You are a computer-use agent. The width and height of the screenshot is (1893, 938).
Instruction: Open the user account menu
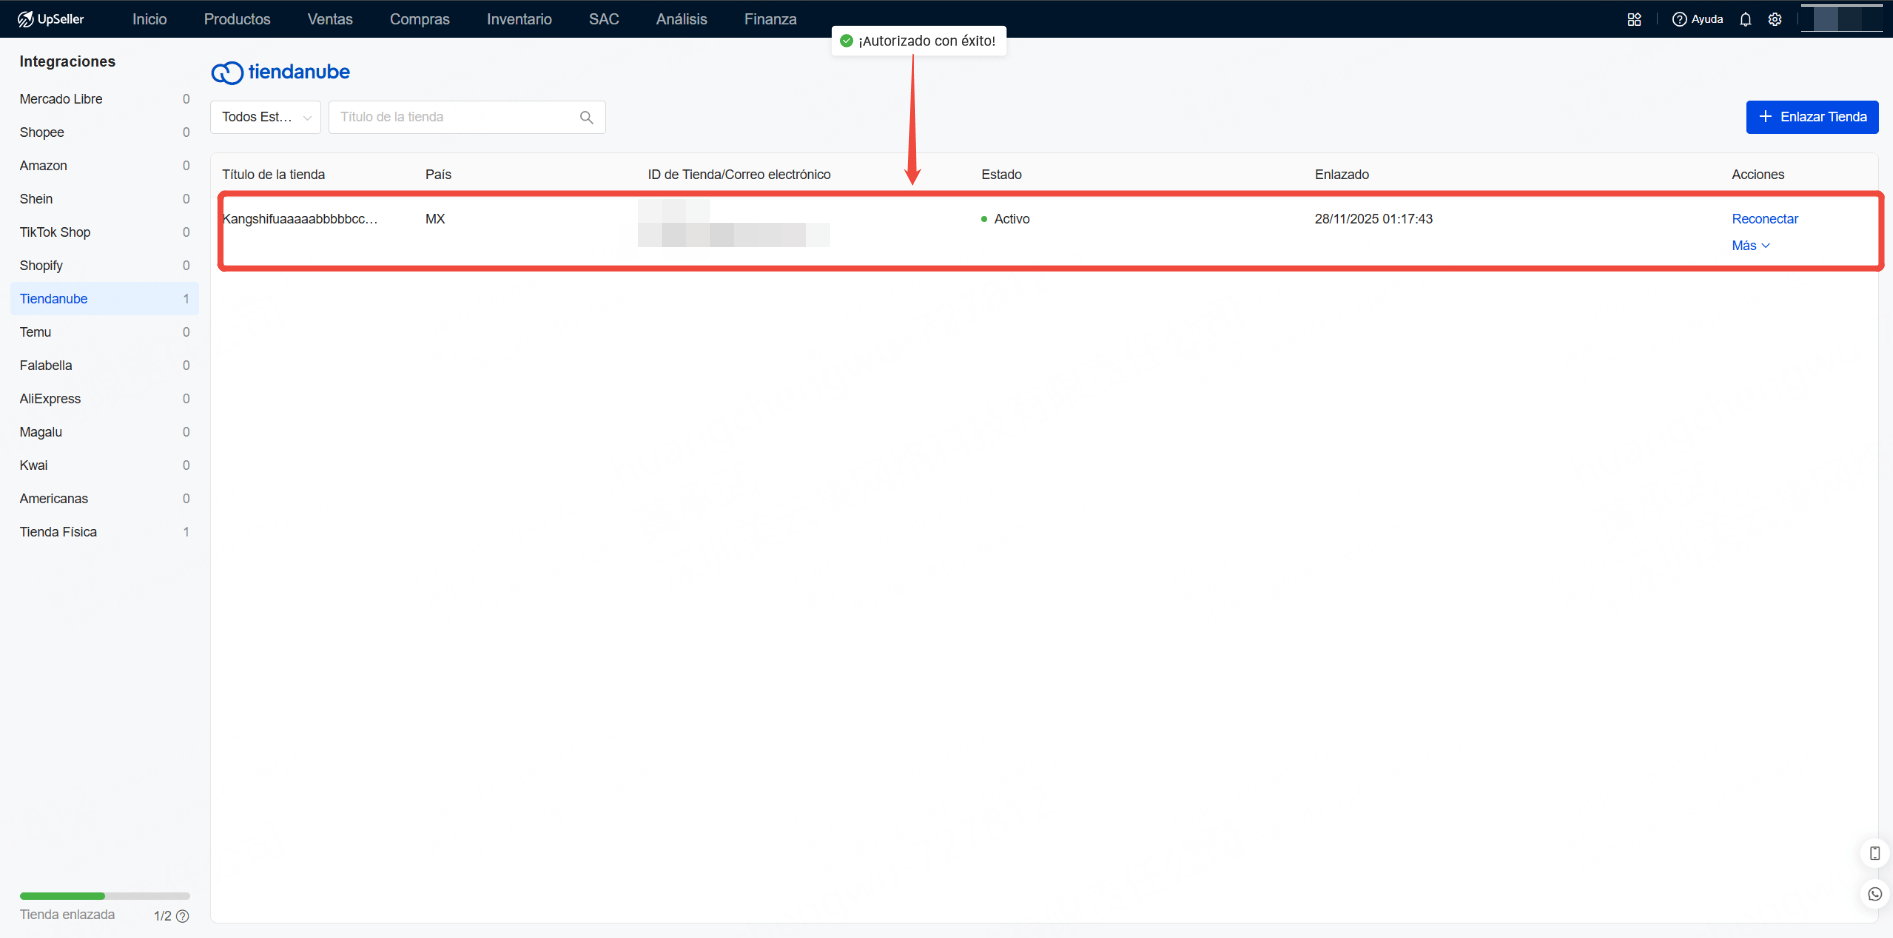click(x=1841, y=19)
